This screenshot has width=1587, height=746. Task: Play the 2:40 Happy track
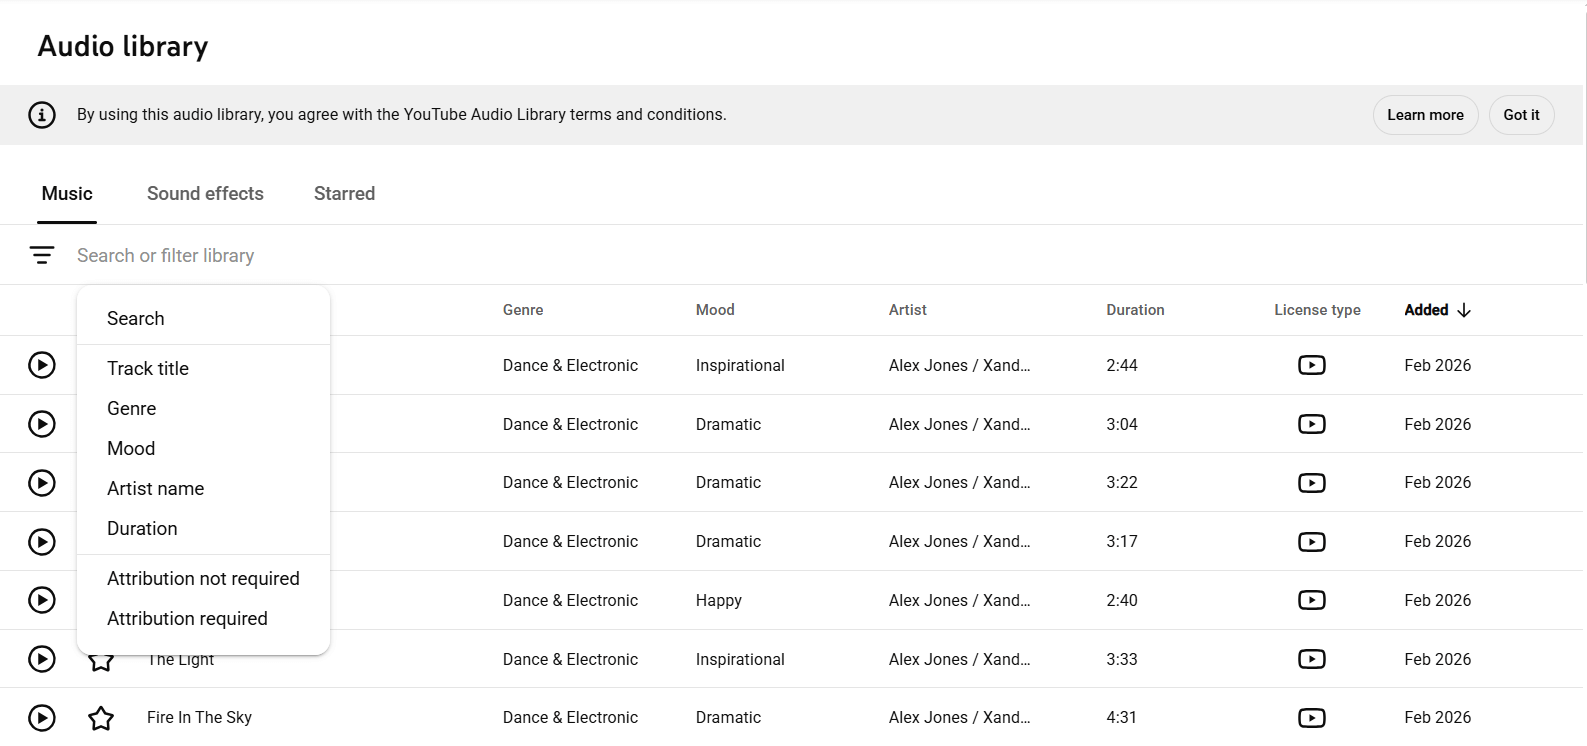point(42,600)
